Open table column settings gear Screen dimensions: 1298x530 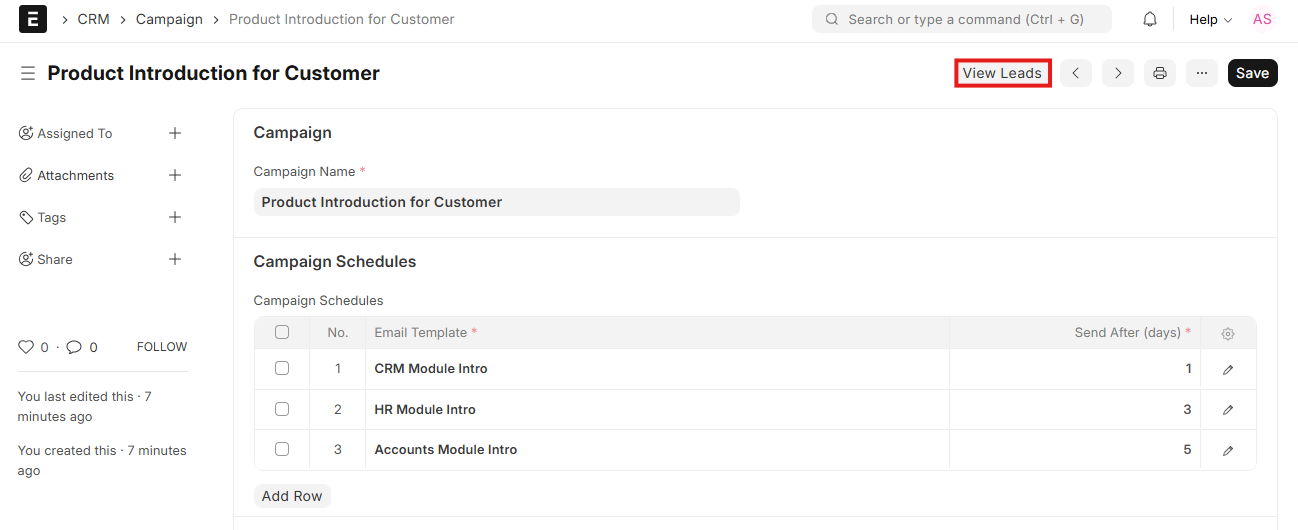1228,333
